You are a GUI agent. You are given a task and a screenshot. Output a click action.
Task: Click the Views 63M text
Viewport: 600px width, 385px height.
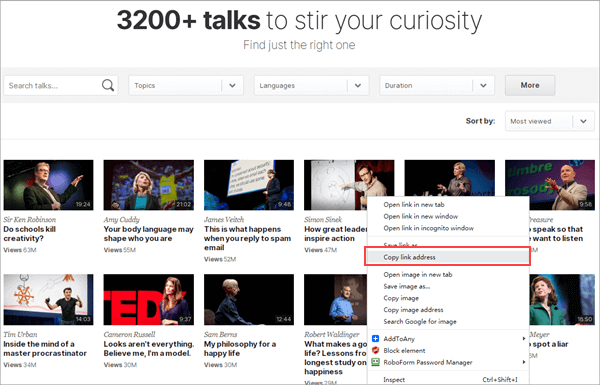[x=20, y=250]
